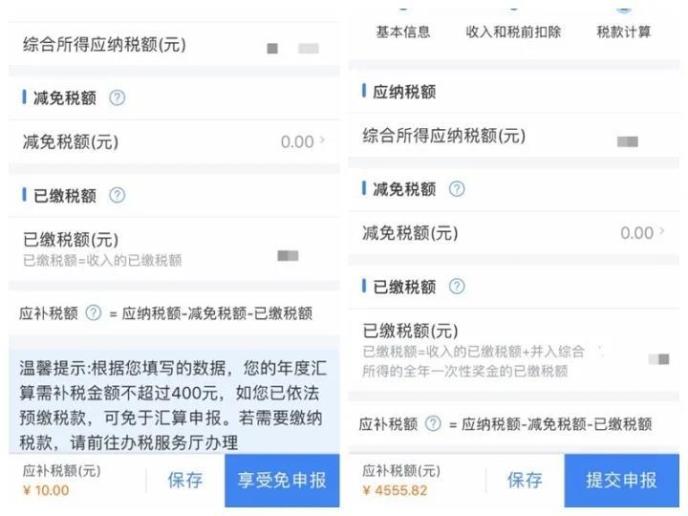
Task: Tap 保存 in the left panel
Action: 185,480
